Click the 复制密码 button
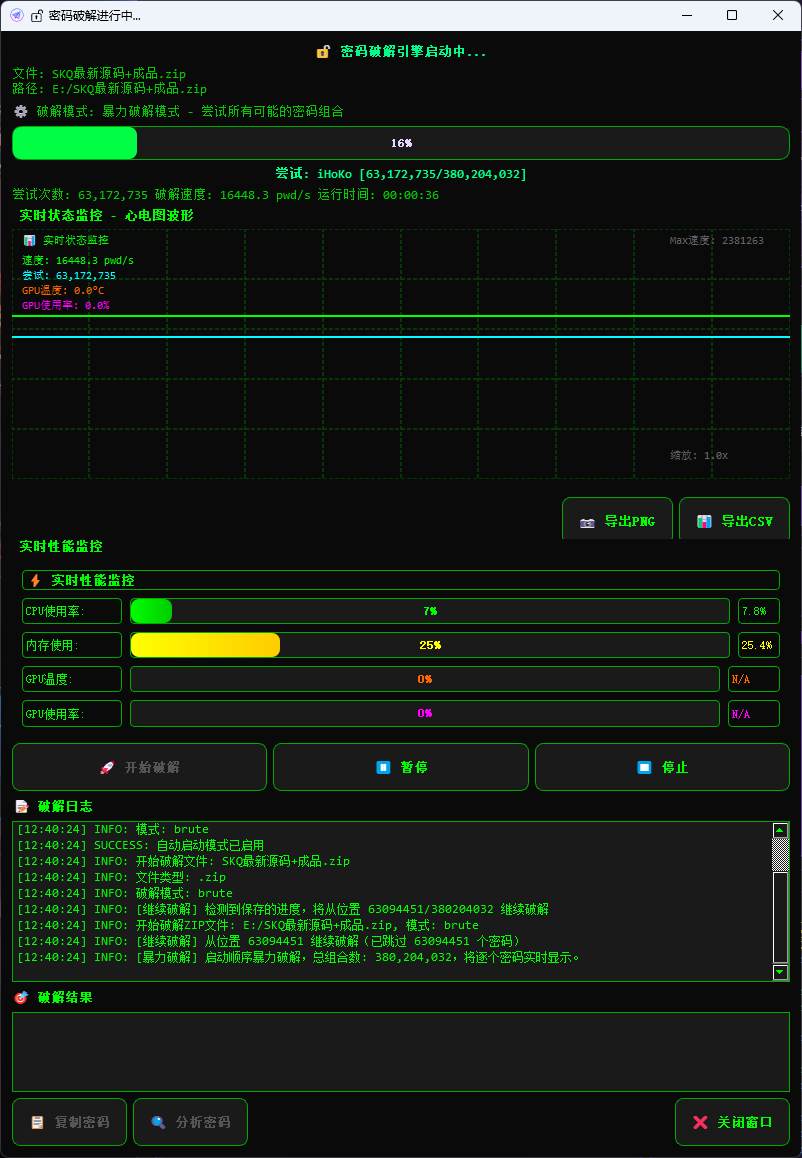Screen dimensions: 802x1158 pyautogui.click(x=69, y=1122)
